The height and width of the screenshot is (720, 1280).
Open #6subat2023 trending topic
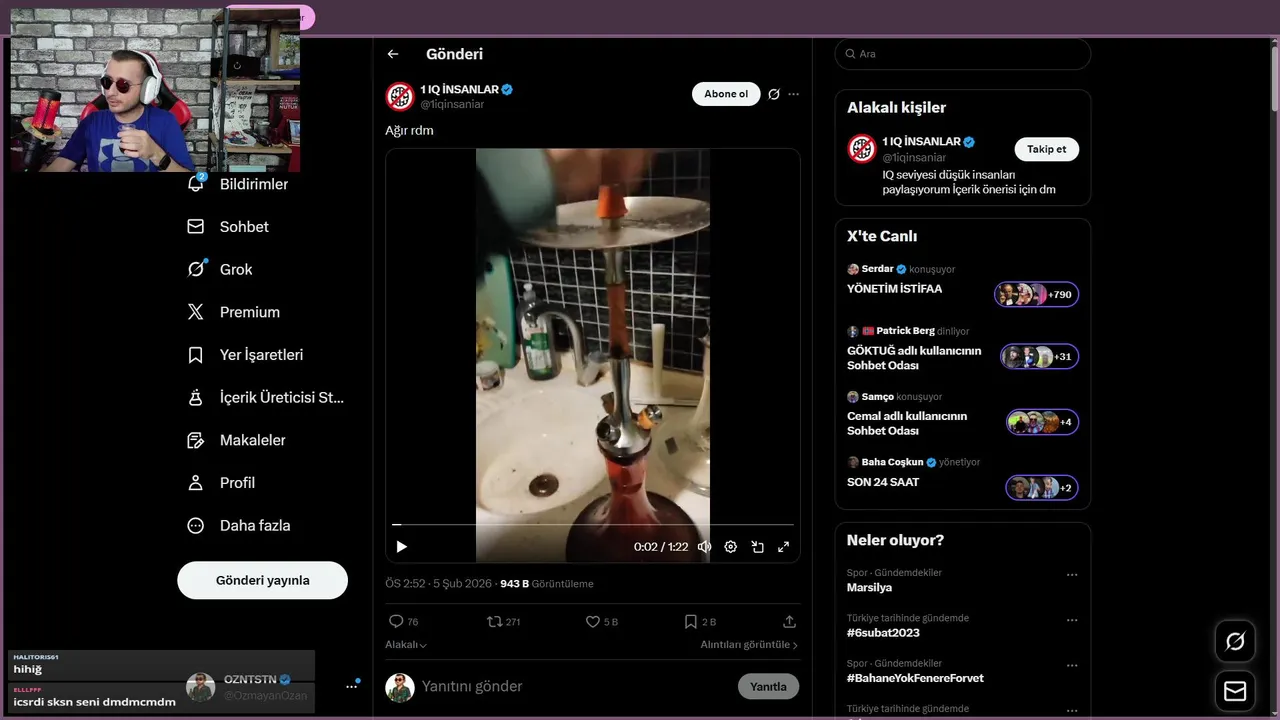pyautogui.click(x=883, y=633)
